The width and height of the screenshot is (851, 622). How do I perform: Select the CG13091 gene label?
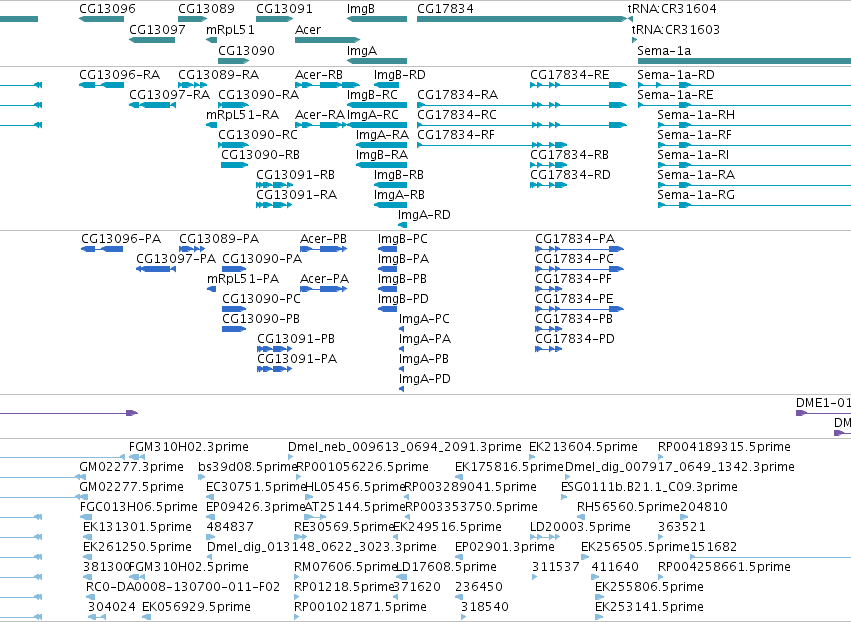pyautogui.click(x=284, y=9)
